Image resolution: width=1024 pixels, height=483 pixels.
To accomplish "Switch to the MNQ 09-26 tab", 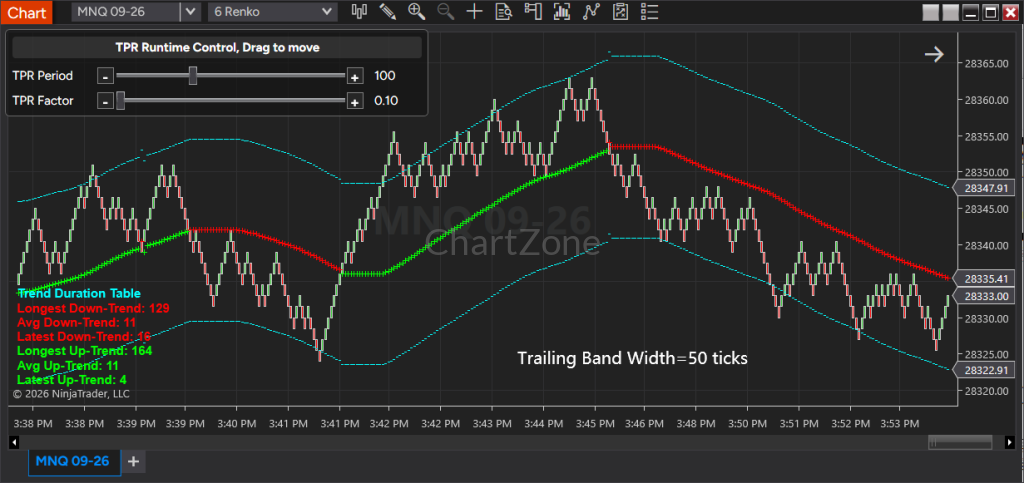I will tap(72, 461).
